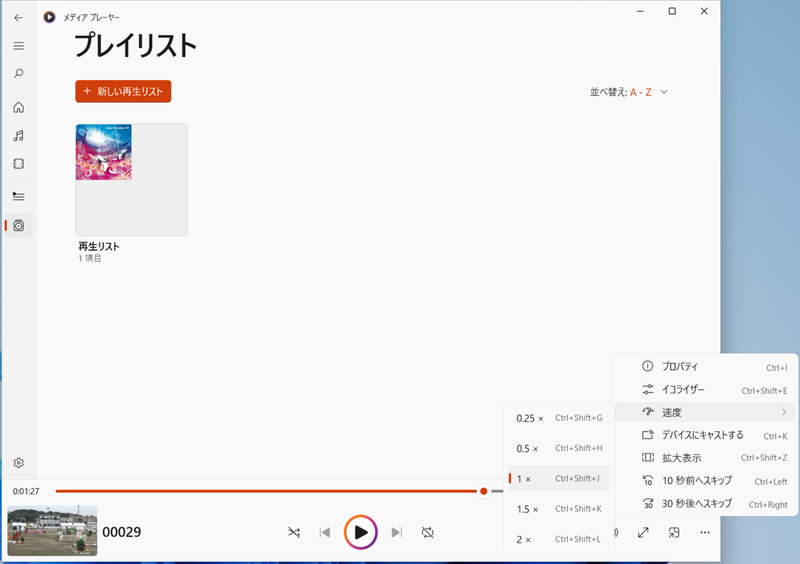800x564 pixels.
Task: Click the メディア プレーヤー app logo
Action: pos(49,17)
